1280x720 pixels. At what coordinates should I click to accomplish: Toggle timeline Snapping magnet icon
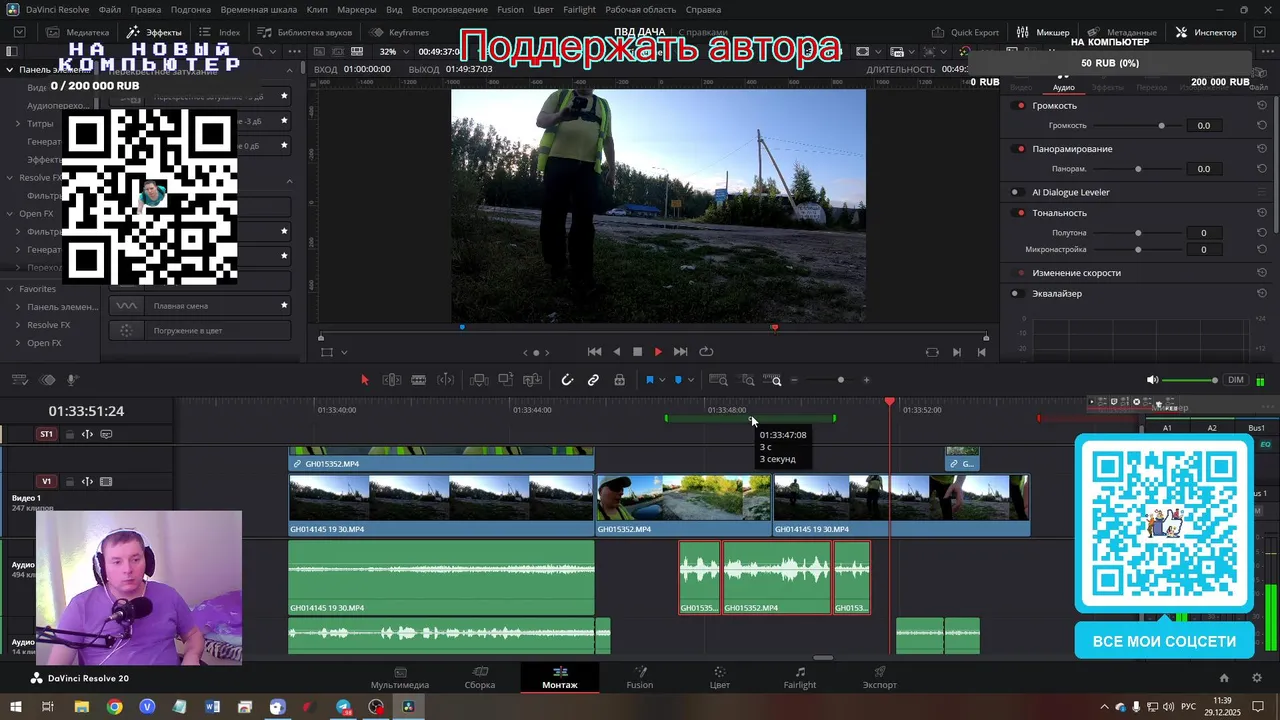coord(567,380)
